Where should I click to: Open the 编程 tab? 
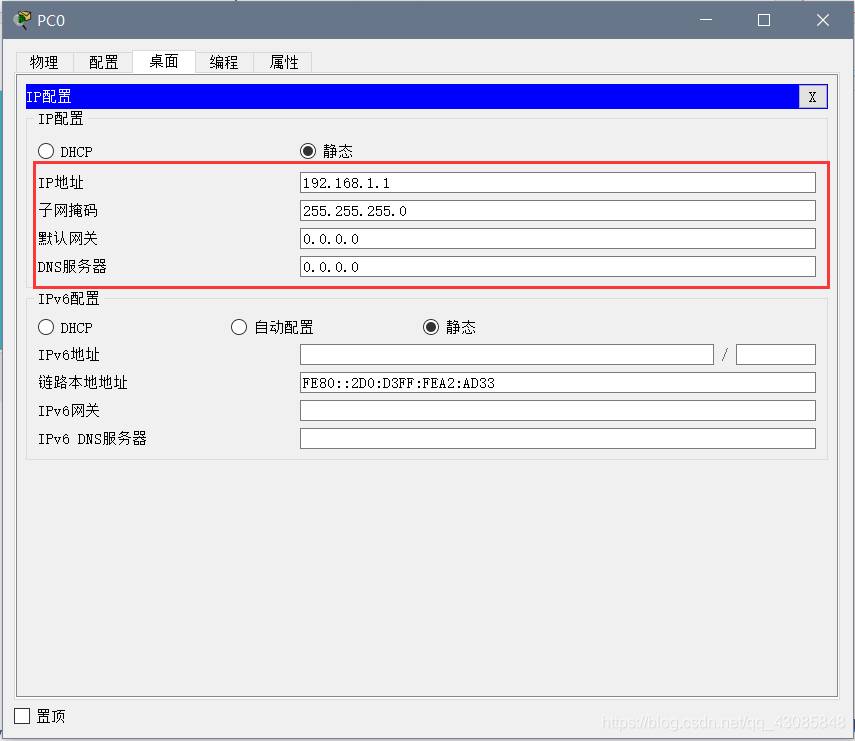pos(224,62)
